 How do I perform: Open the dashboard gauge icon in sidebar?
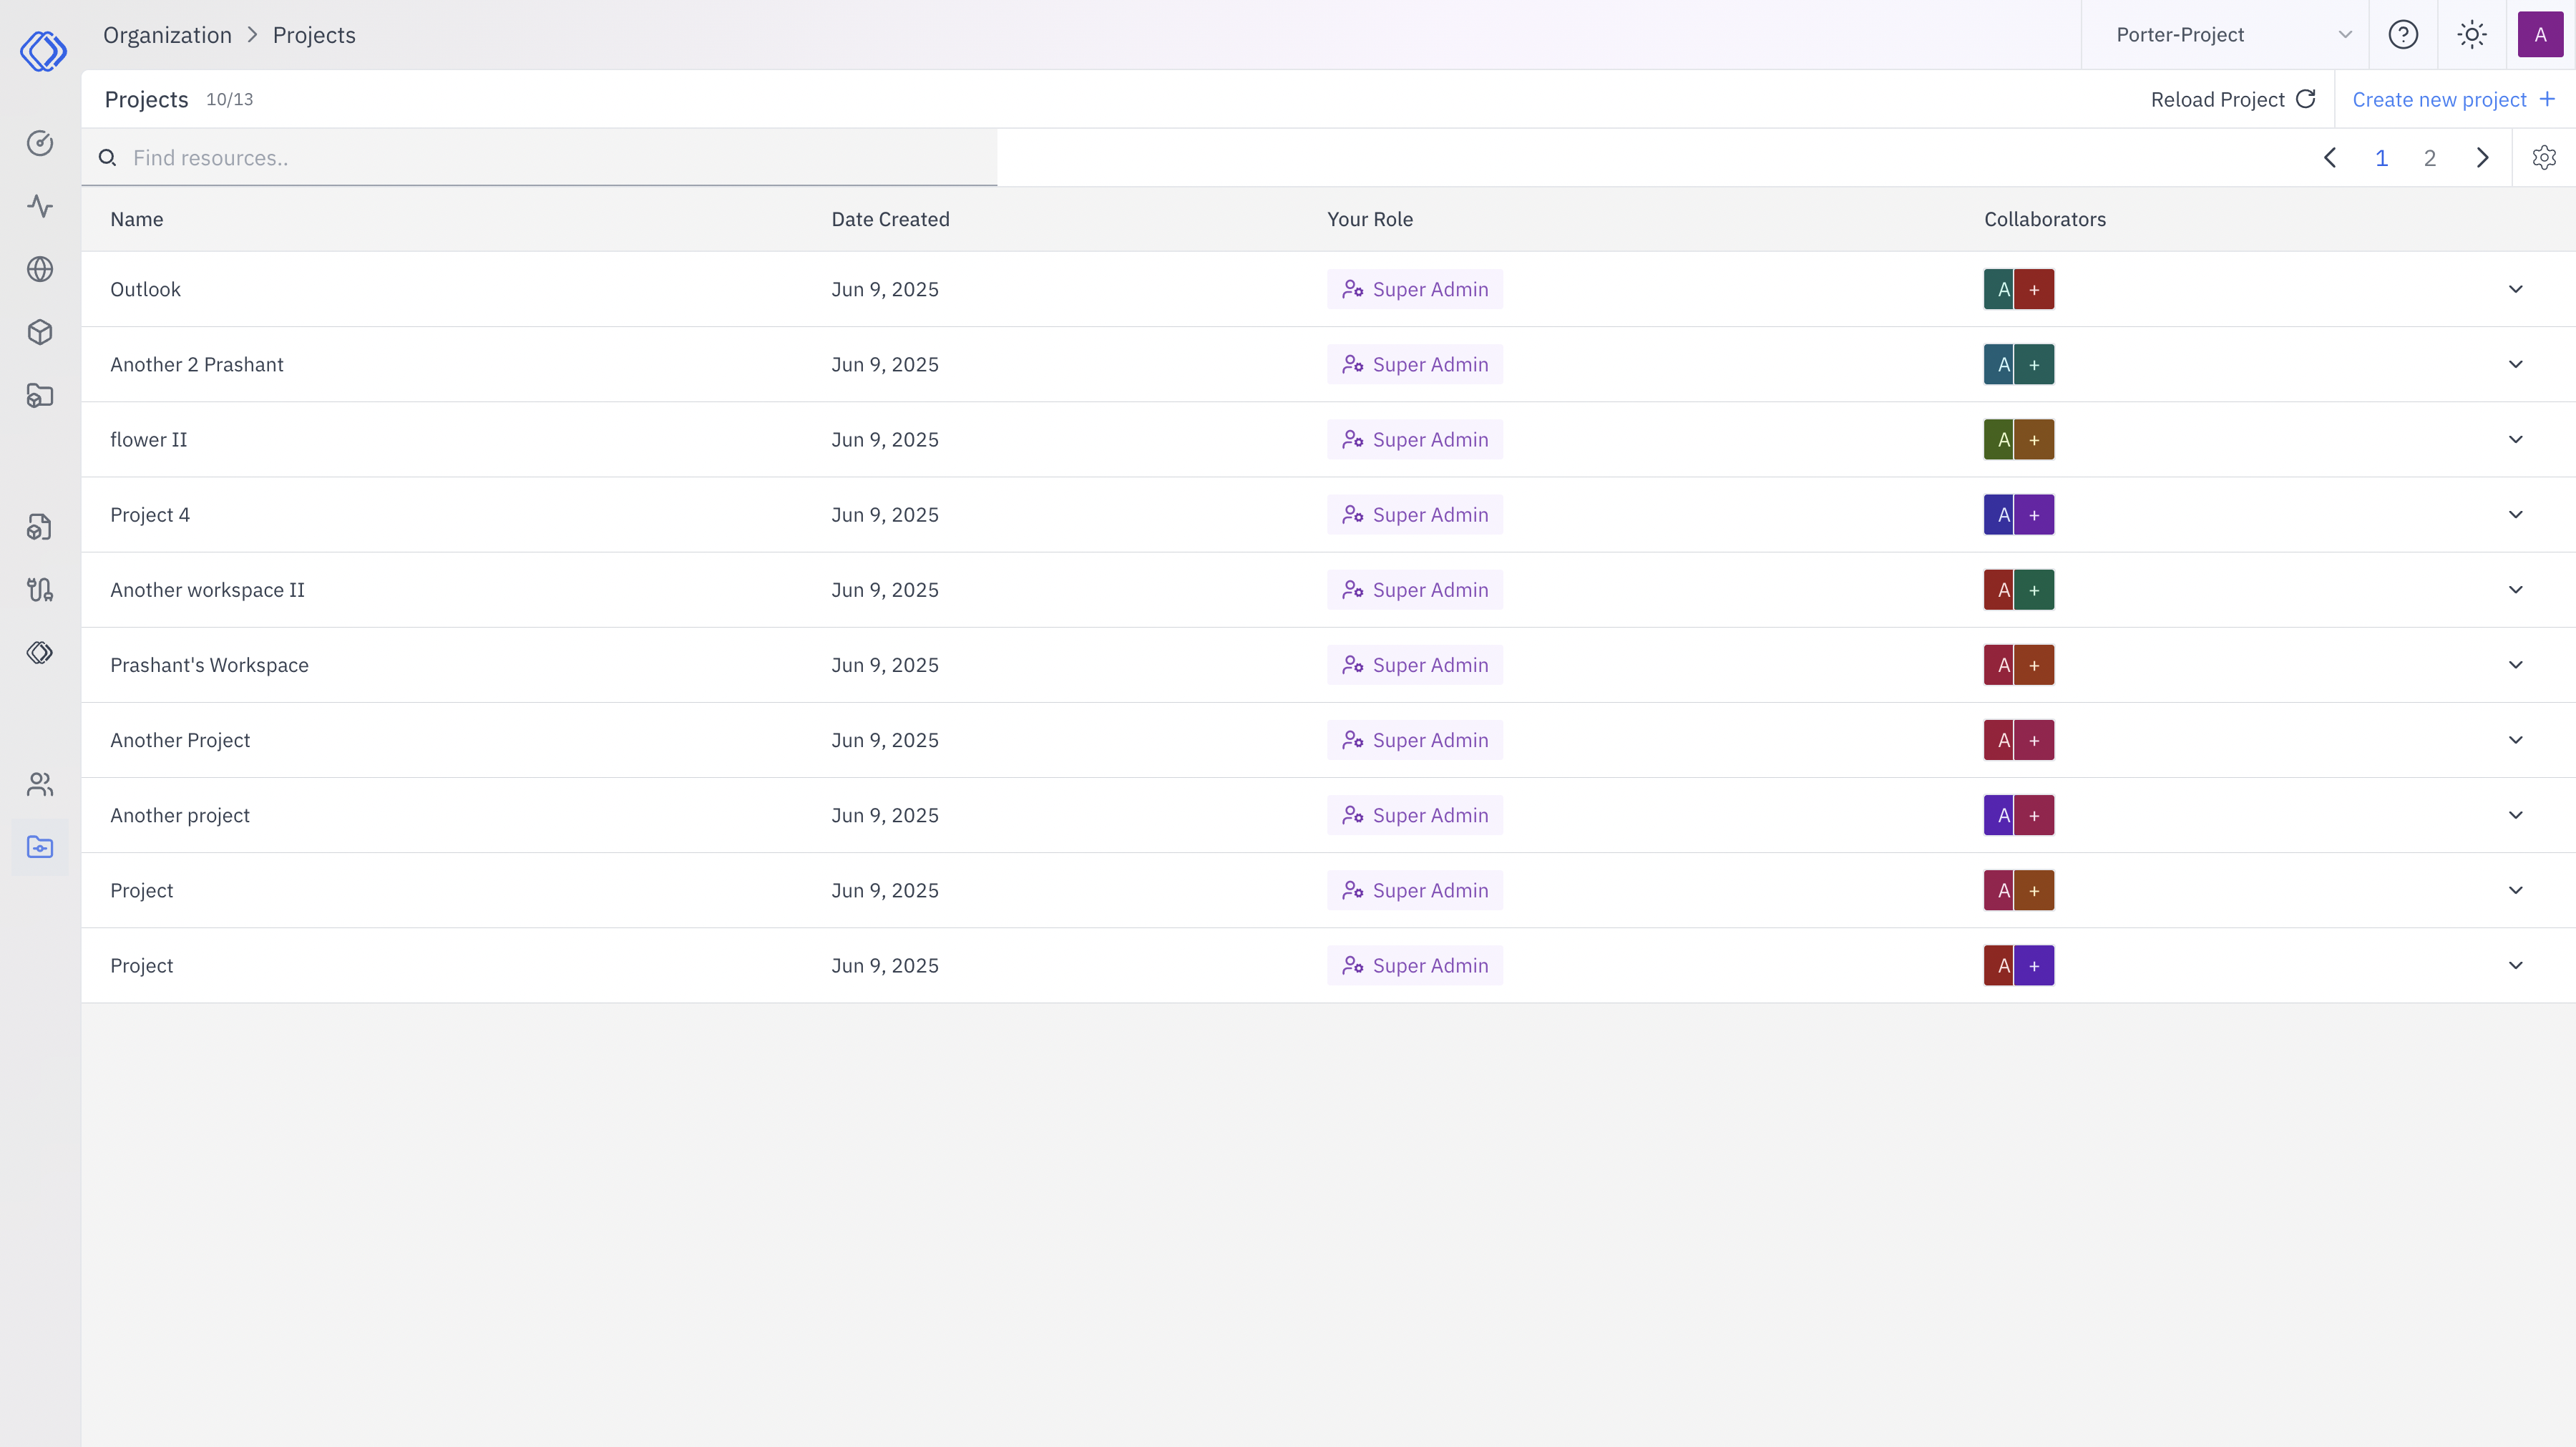(x=40, y=143)
